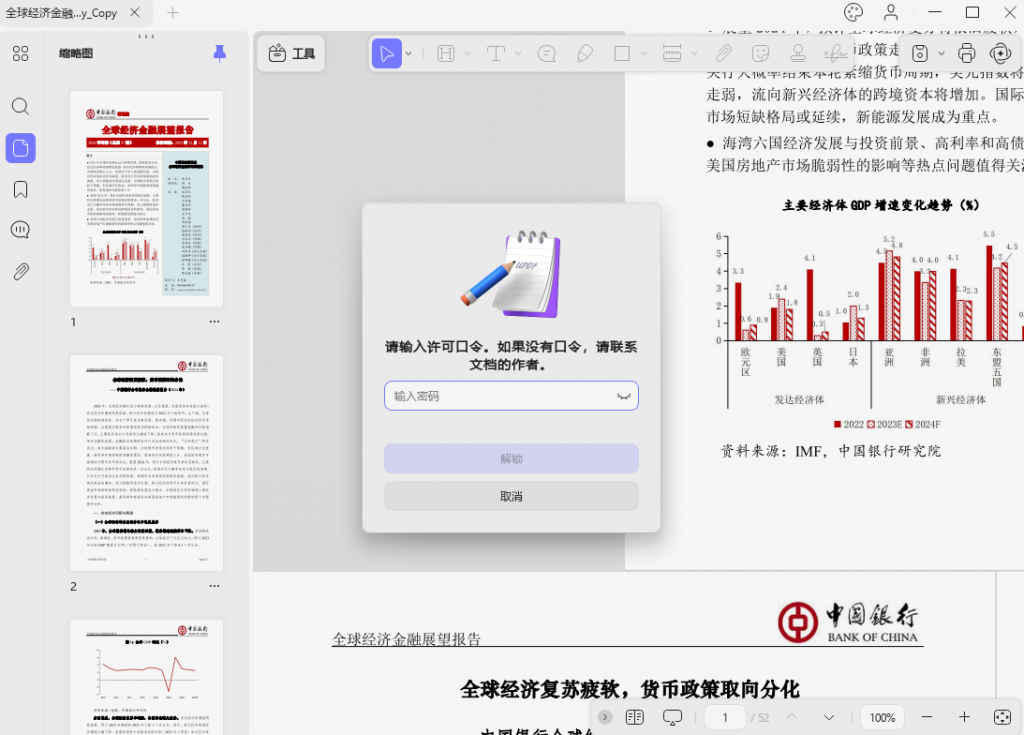Expand the shape tool dropdown arrow
This screenshot has width=1024, height=735.
[x=643, y=53]
